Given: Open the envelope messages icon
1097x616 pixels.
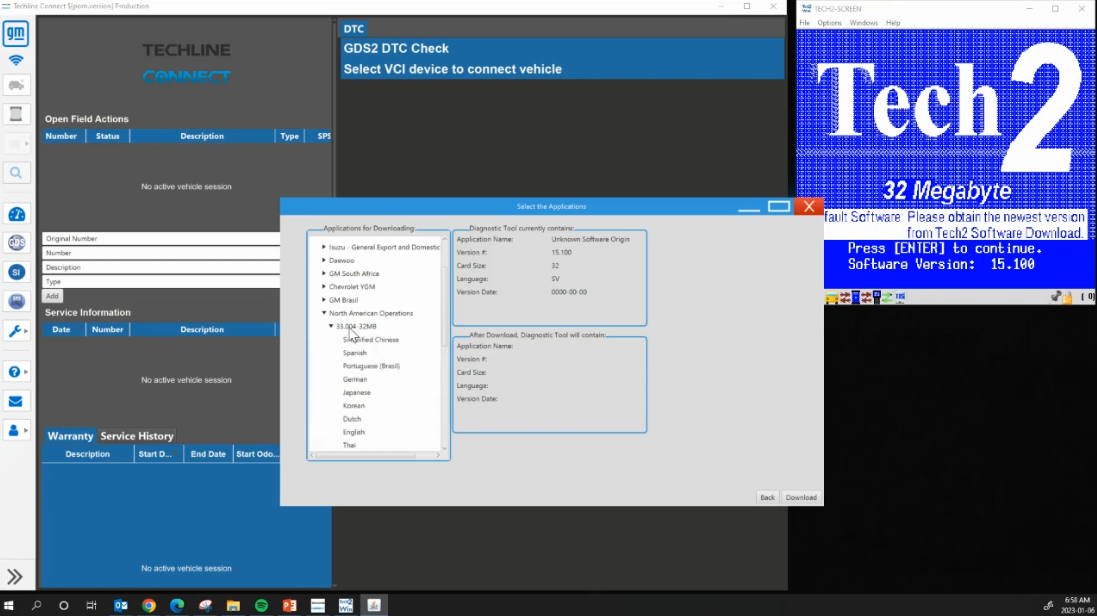Looking at the screenshot, I should 15,401.
